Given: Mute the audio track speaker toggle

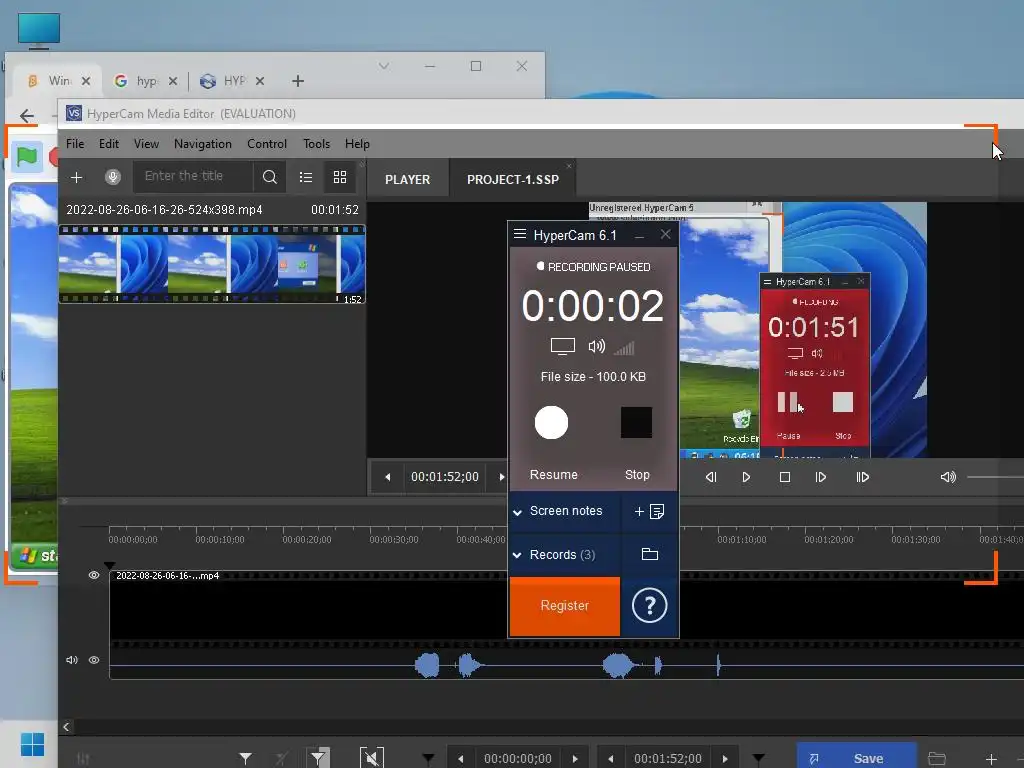Looking at the screenshot, I should point(72,660).
